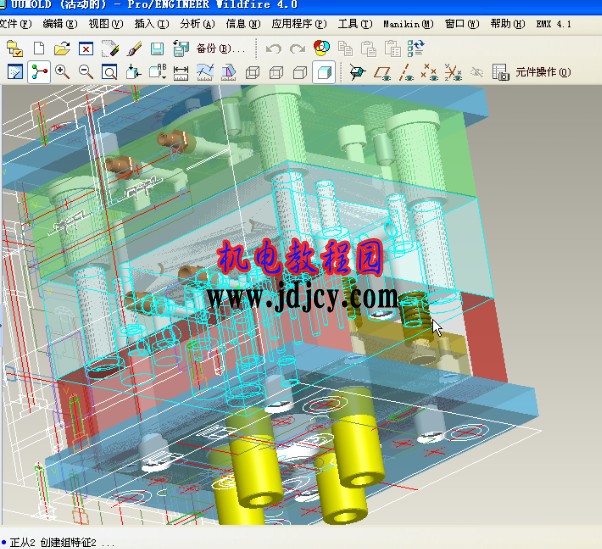Open the color appearance palette icon

pos(321,48)
